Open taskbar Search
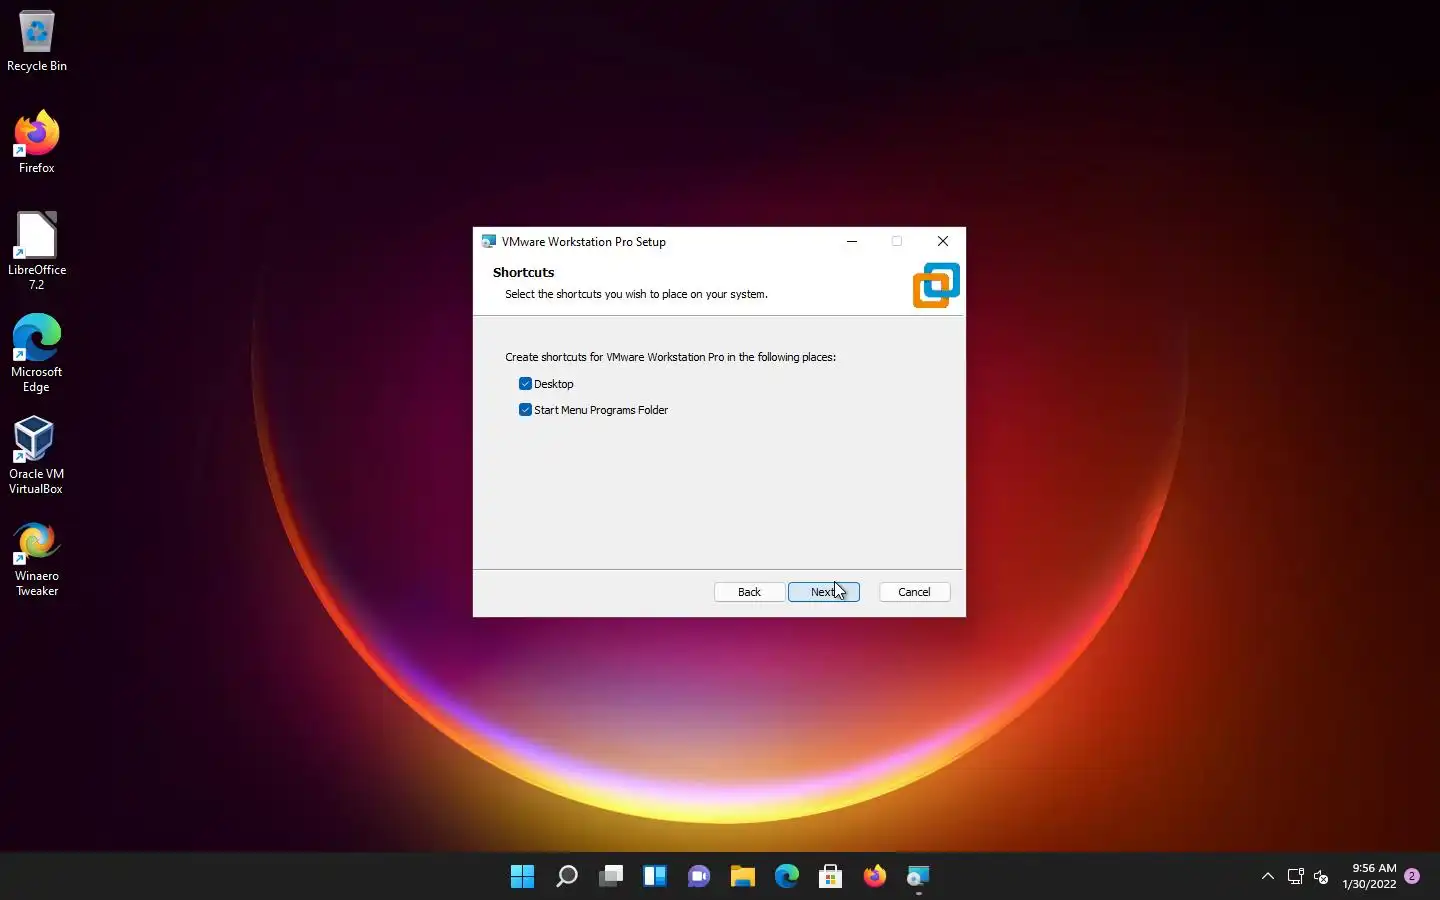The width and height of the screenshot is (1440, 900). (x=567, y=877)
